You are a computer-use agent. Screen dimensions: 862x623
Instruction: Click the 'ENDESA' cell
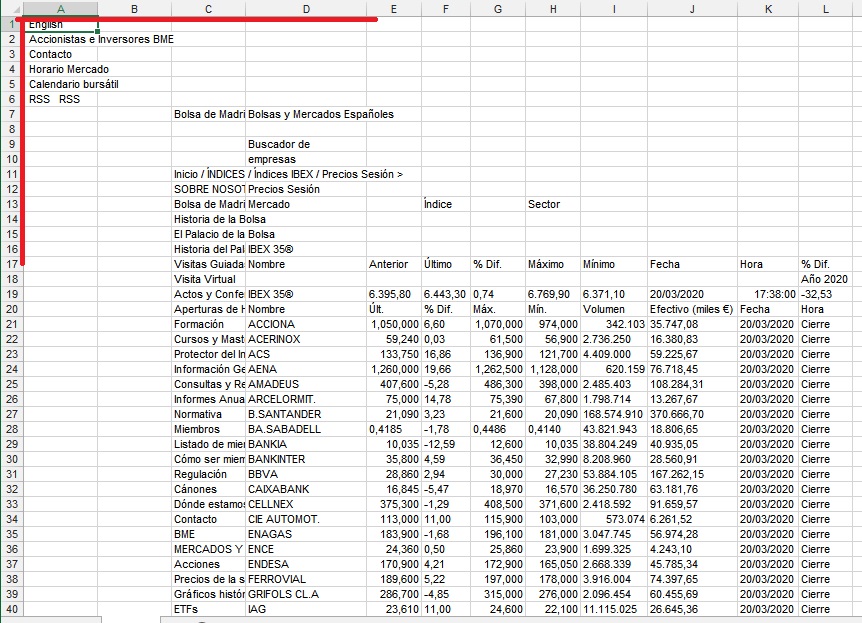point(306,564)
